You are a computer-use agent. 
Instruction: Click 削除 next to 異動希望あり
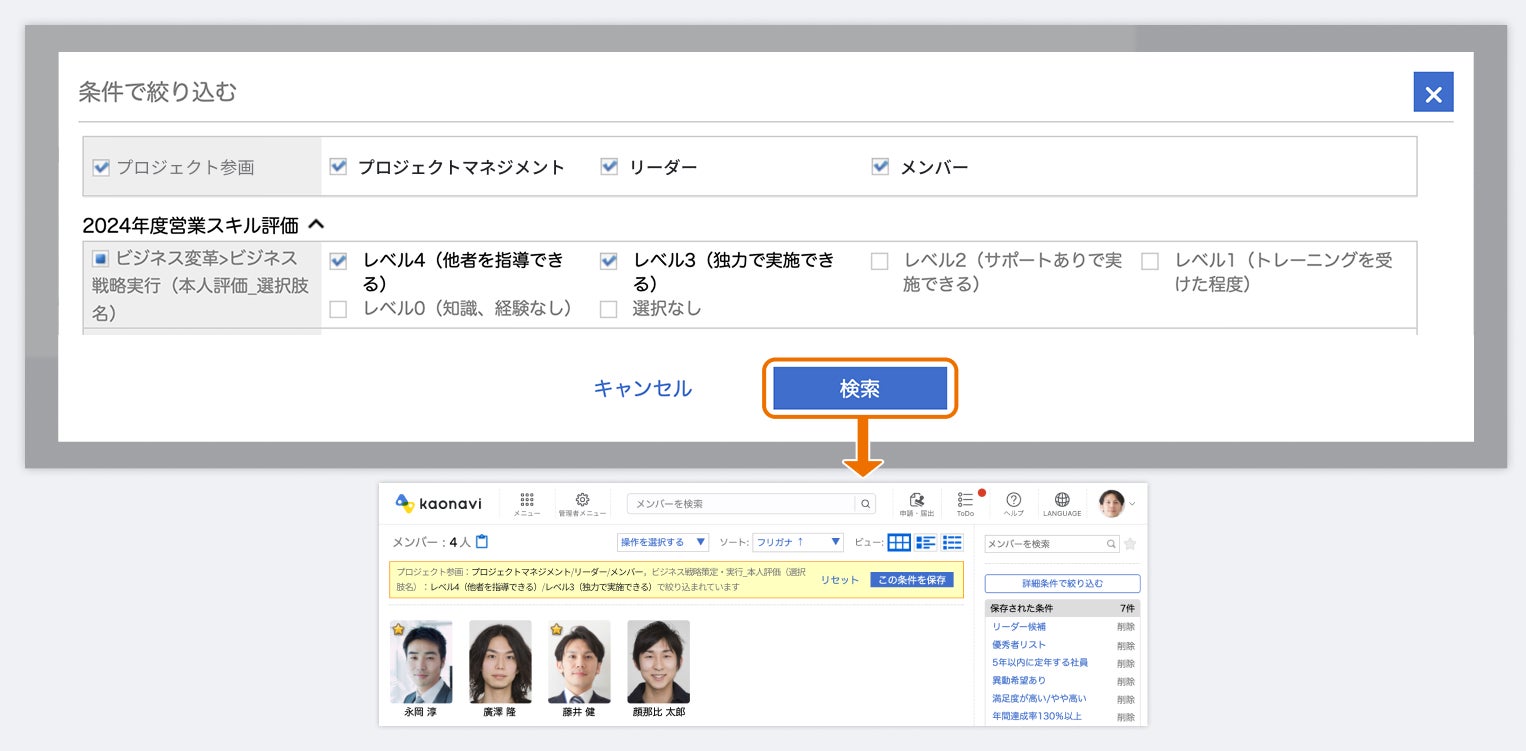pos(1126,681)
